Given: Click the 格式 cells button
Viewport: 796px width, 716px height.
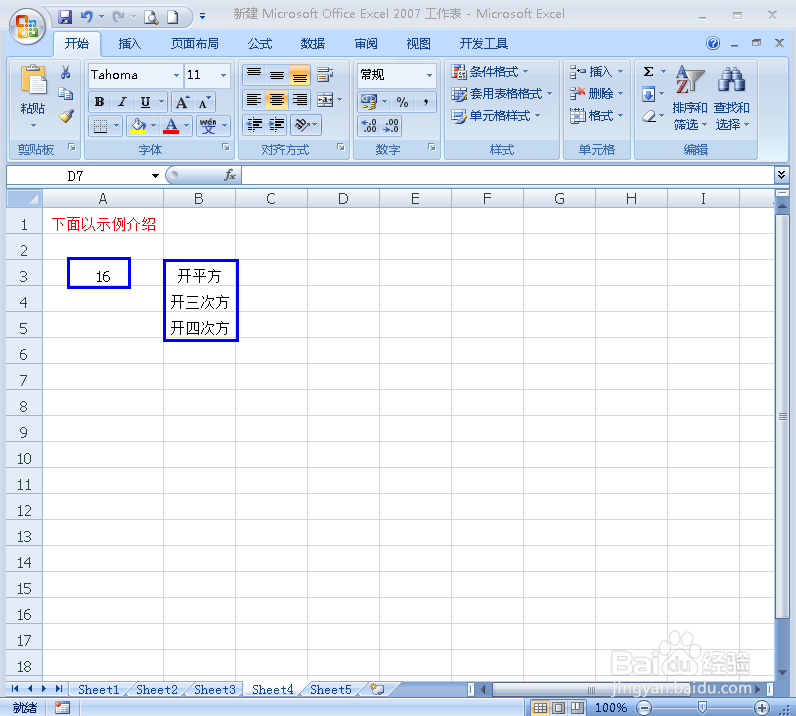Looking at the screenshot, I should 596,116.
